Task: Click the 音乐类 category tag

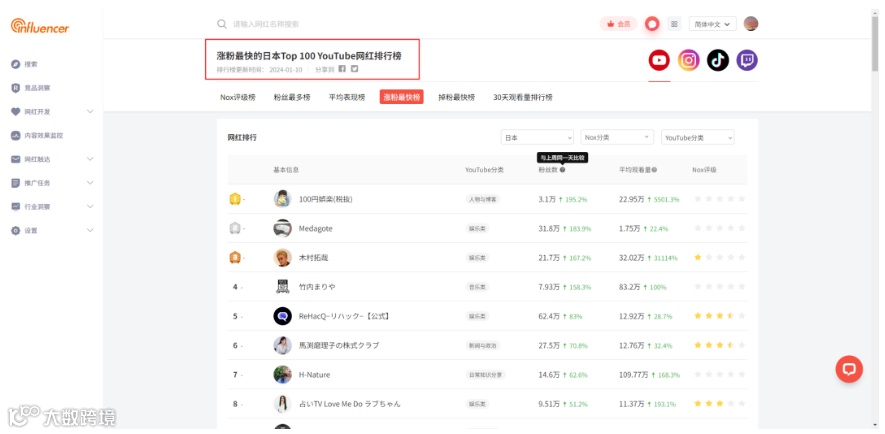Action: 477,287
